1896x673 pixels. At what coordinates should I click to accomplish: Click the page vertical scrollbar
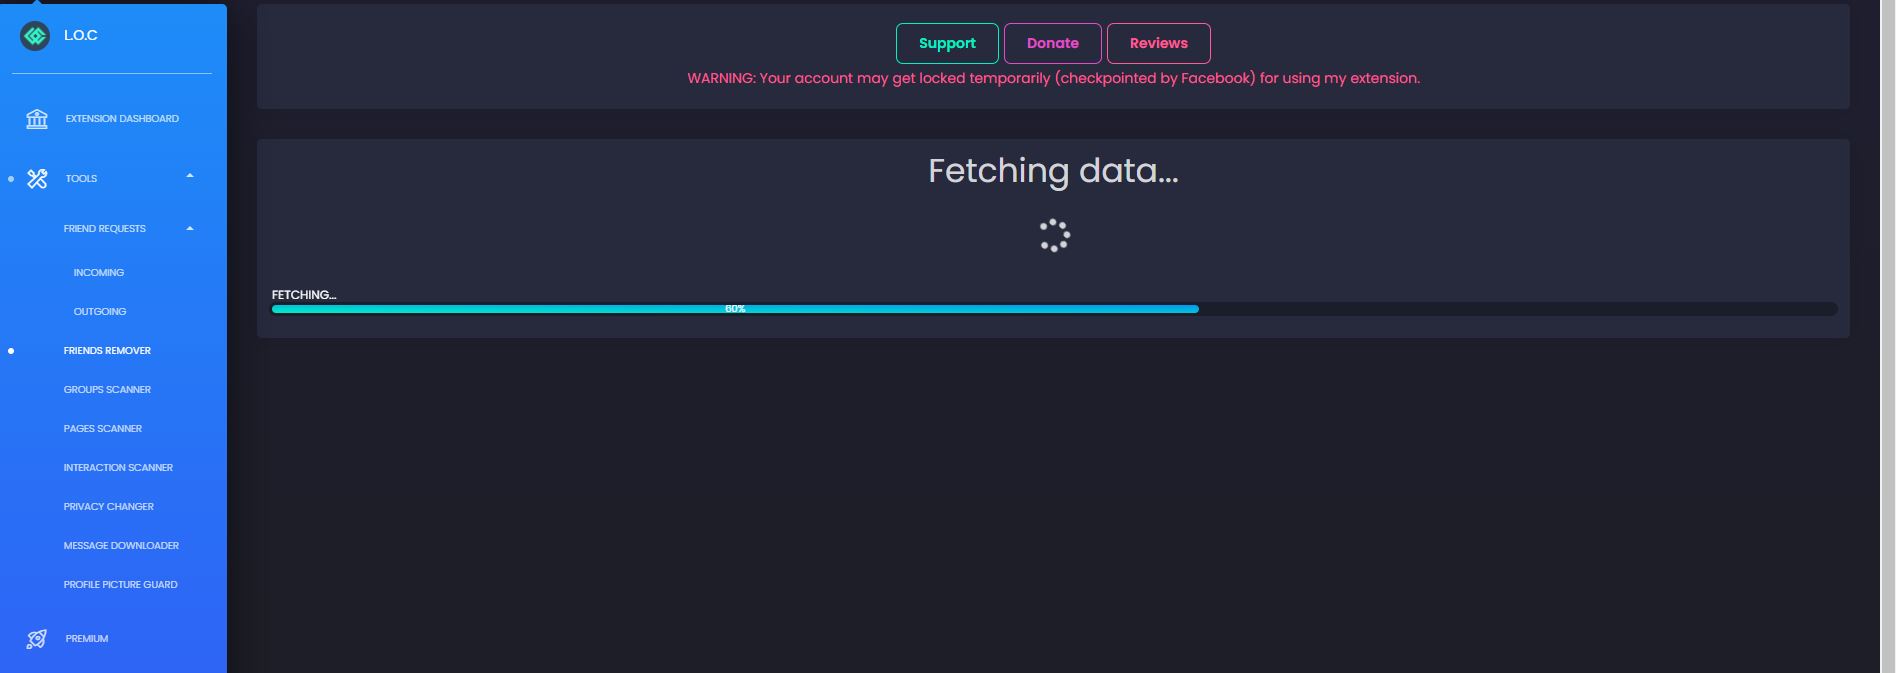point(1888,336)
